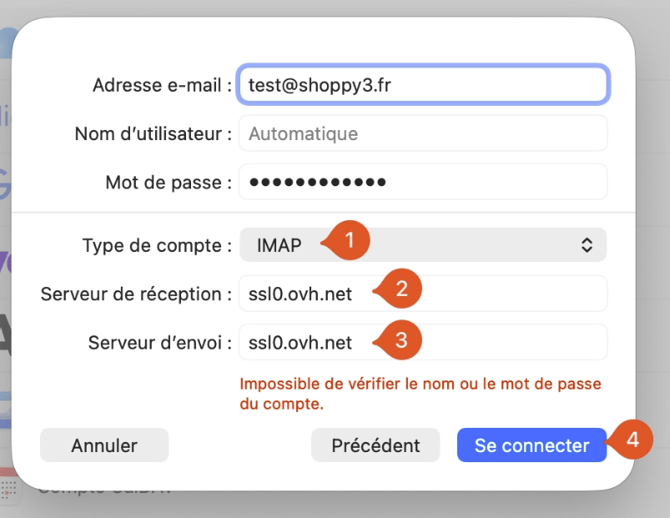This screenshot has height=518, width=670.
Task: Click the orange number 3 annotation badge
Action: pos(400,341)
